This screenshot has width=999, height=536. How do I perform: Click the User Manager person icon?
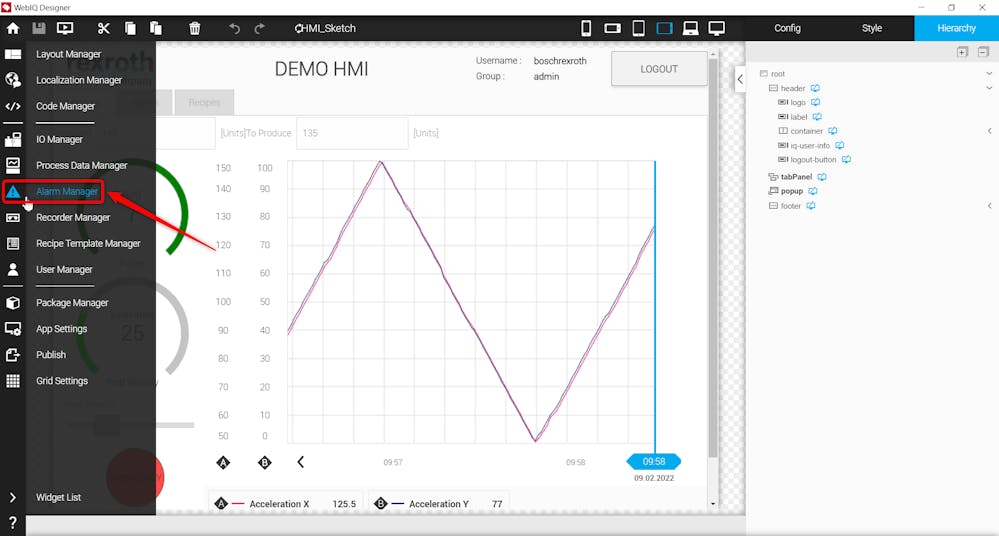tap(13, 270)
